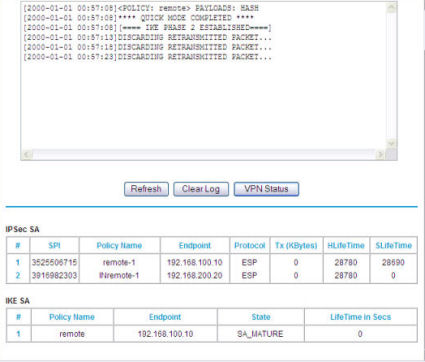This screenshot has width=425, height=362.
Task: Click the 00:57:13 DISCARDING RETRANSMITTED PACKET log line
Action: [x=147, y=37]
